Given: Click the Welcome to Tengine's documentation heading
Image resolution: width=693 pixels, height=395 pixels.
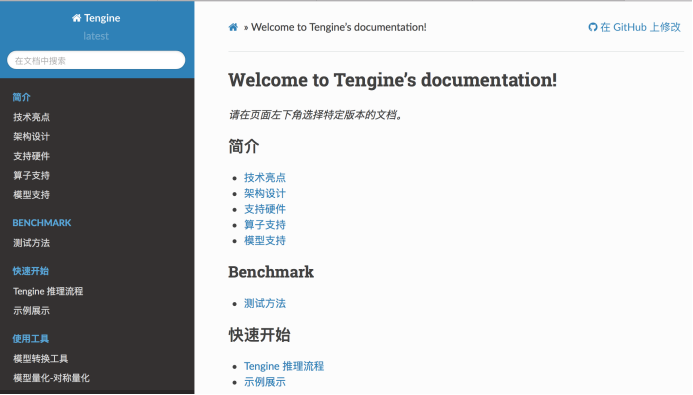Looking at the screenshot, I should (392, 80).
